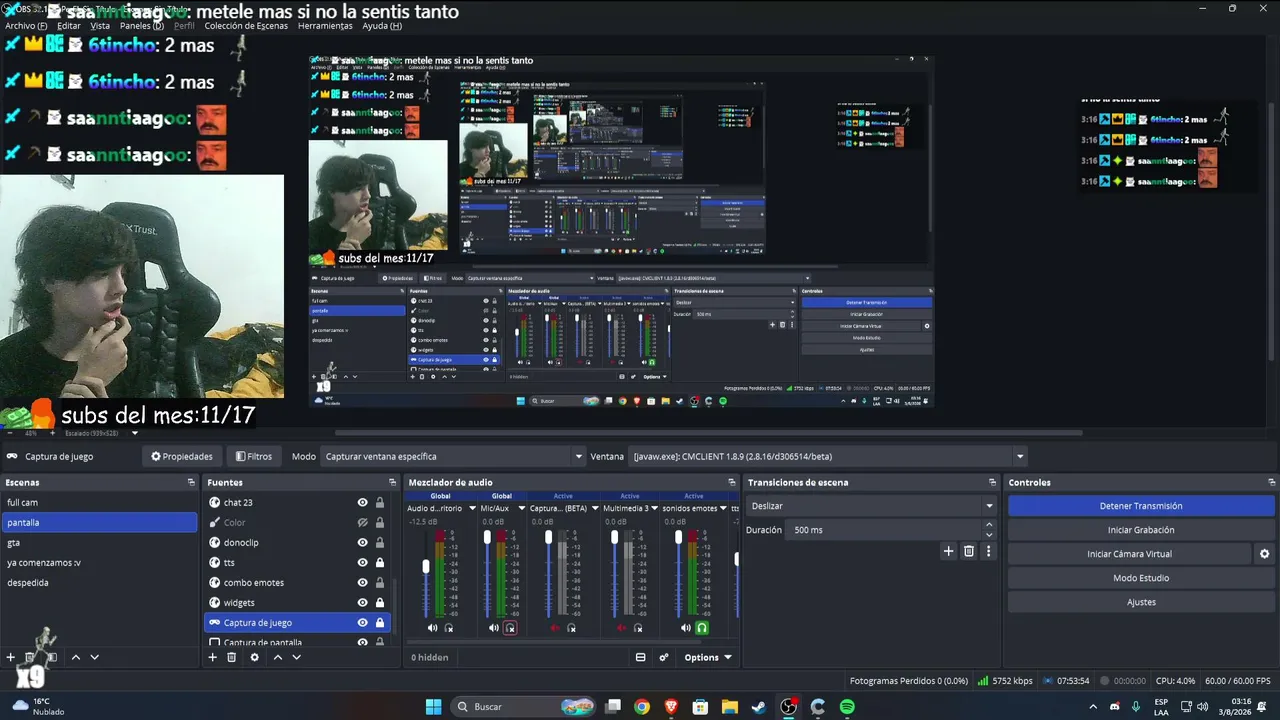The width and height of the screenshot is (1280, 720).
Task: Open Propiedades for the selected source
Action: coord(182,456)
